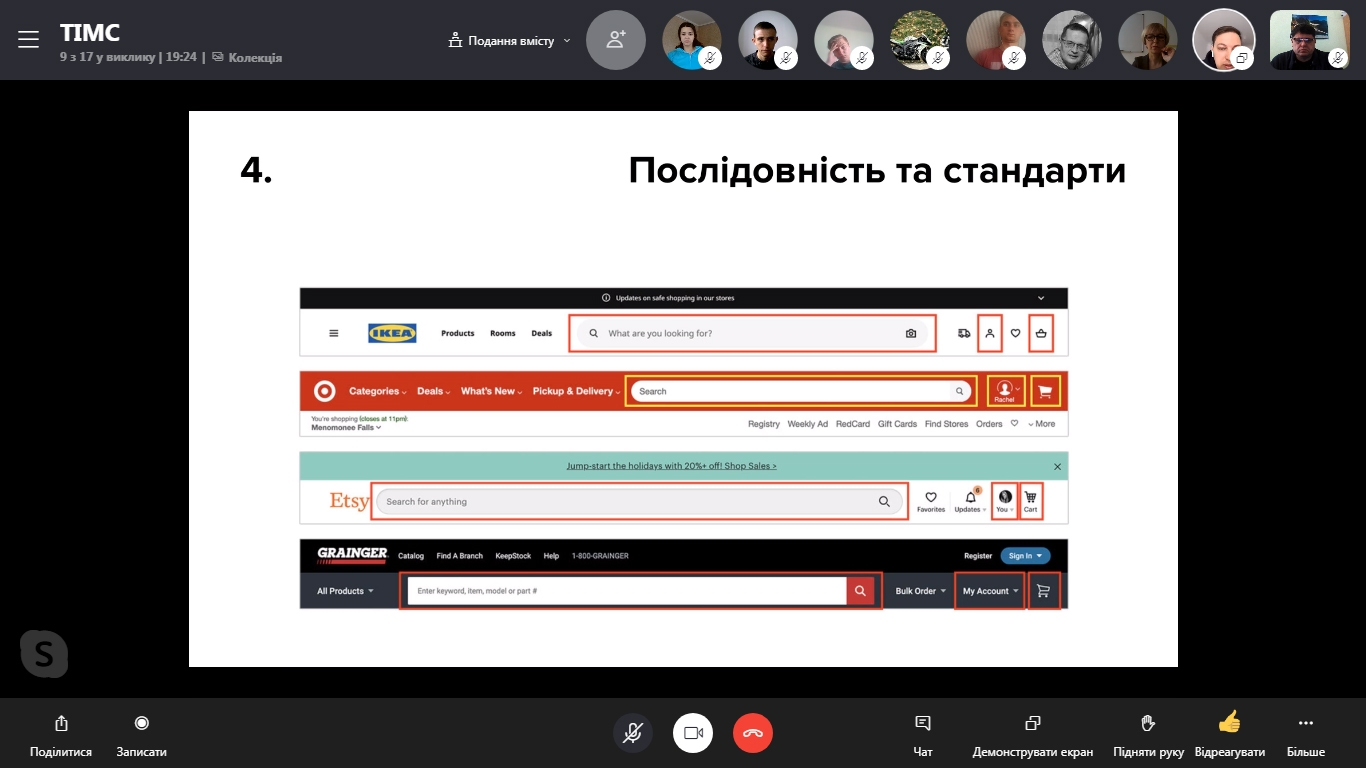Click the IKEA delivery truck icon

963,333
